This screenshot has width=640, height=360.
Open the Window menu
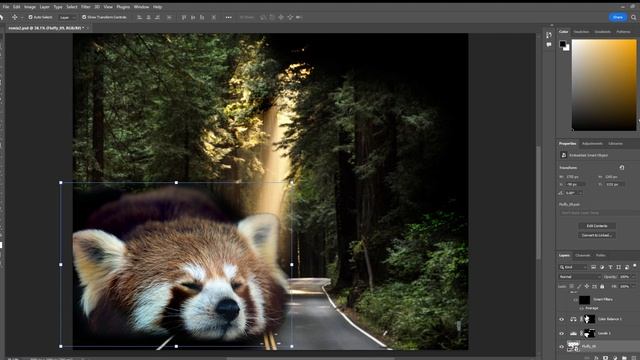tap(141, 7)
